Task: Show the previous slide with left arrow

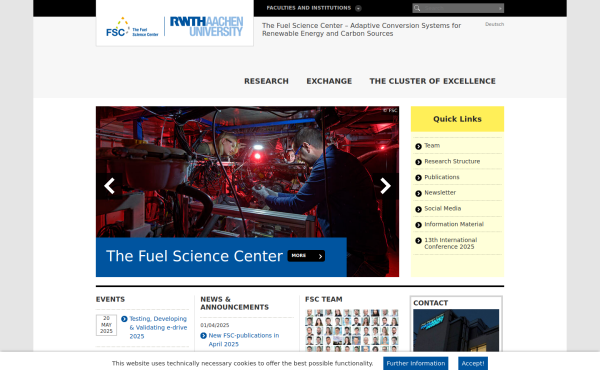Action: 109,186
